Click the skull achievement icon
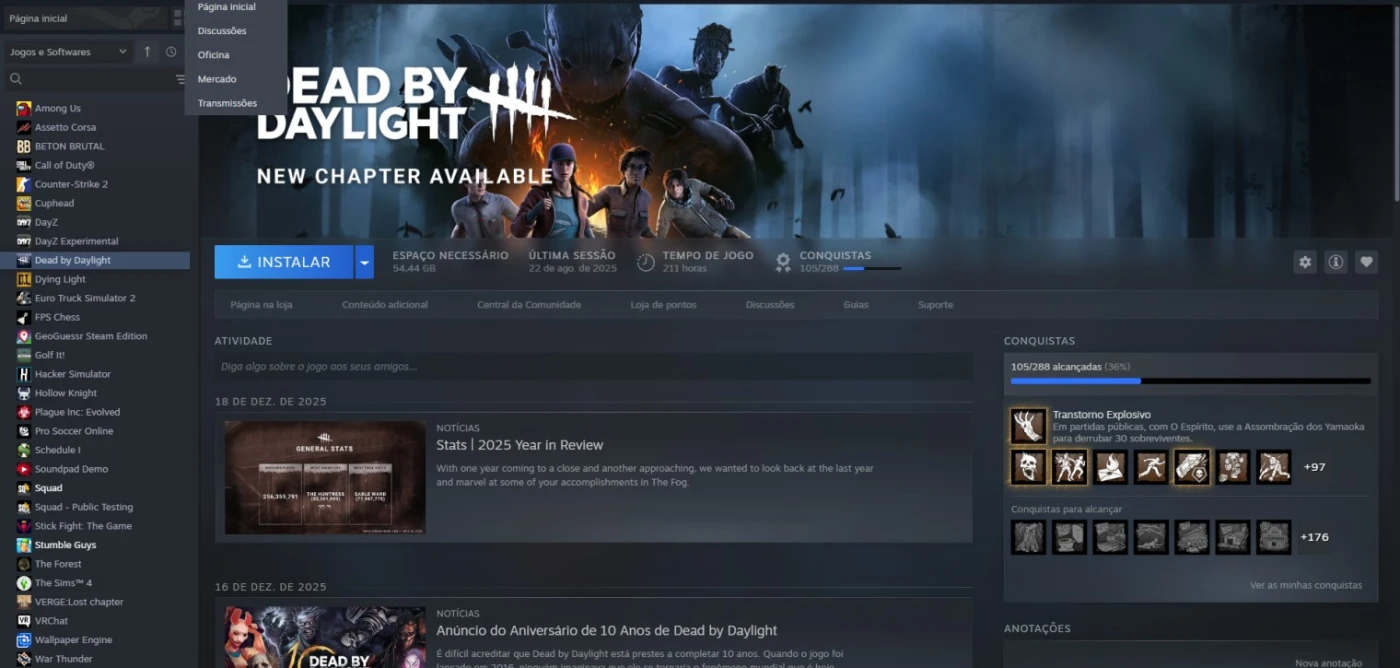Screen dimensions: 1400x668 (x=1028, y=467)
